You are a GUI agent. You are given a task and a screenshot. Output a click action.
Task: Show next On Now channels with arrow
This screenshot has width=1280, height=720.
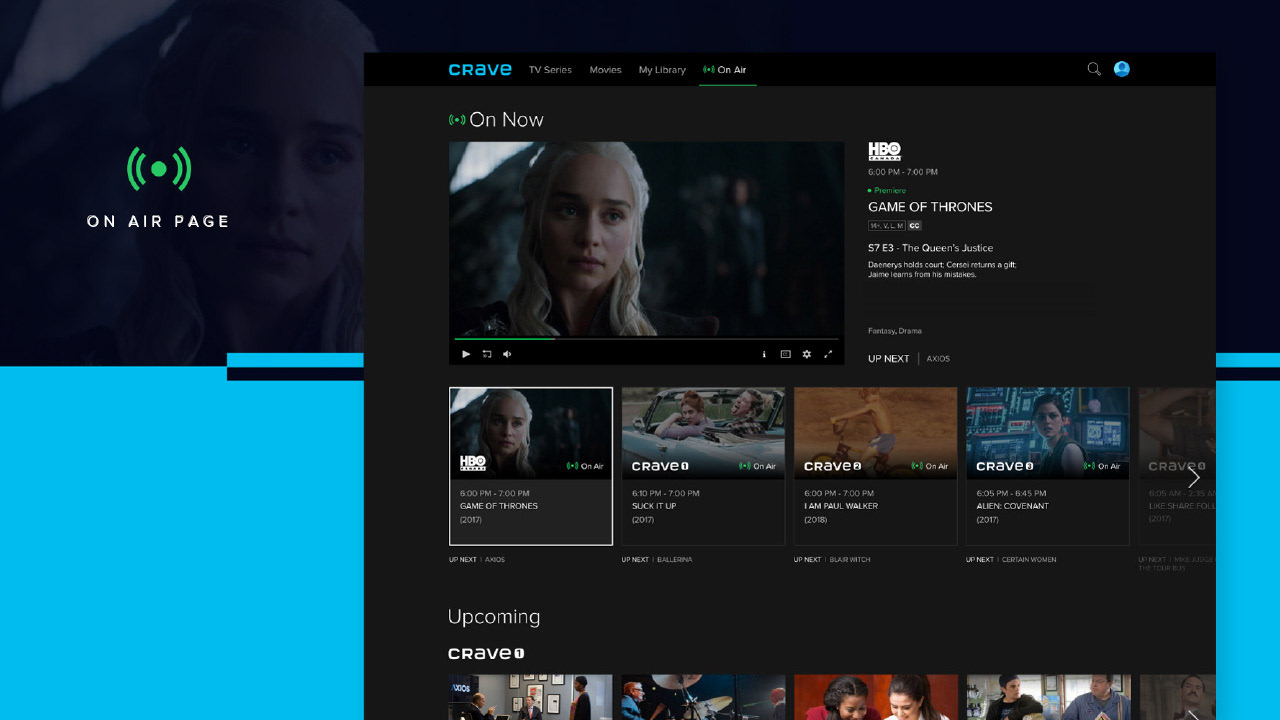1193,478
